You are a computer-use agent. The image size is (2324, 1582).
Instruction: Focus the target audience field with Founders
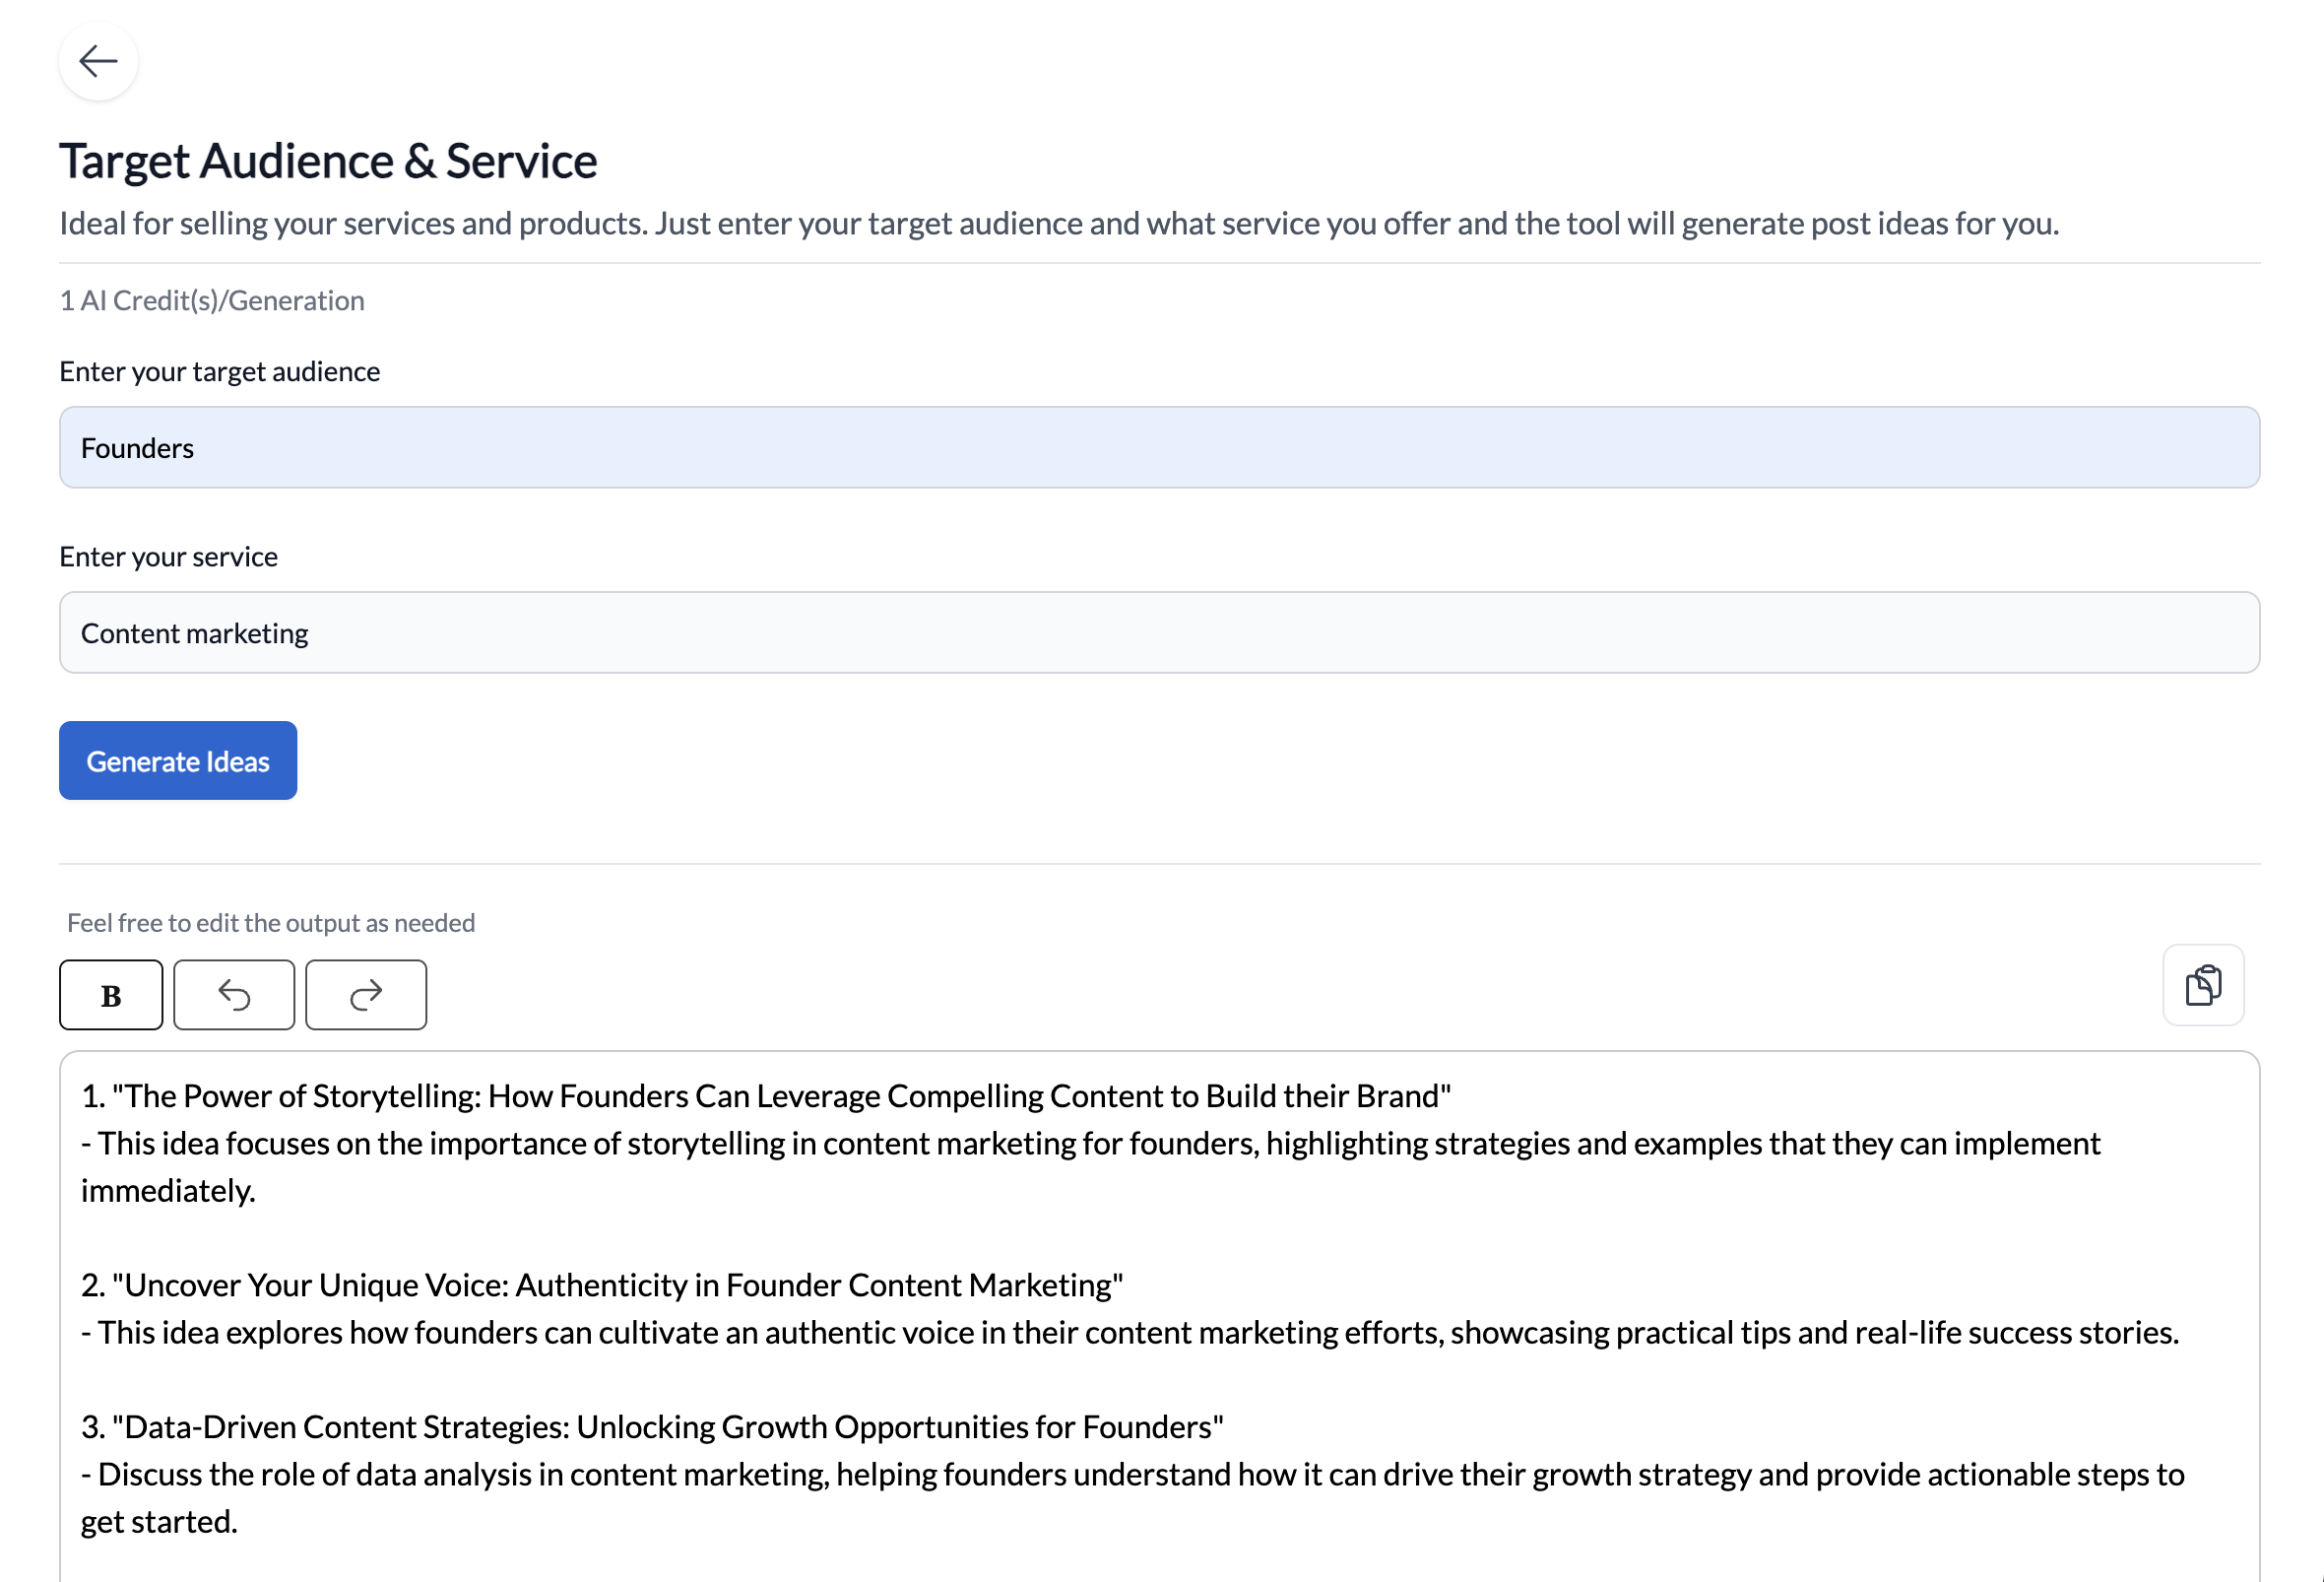(1159, 448)
